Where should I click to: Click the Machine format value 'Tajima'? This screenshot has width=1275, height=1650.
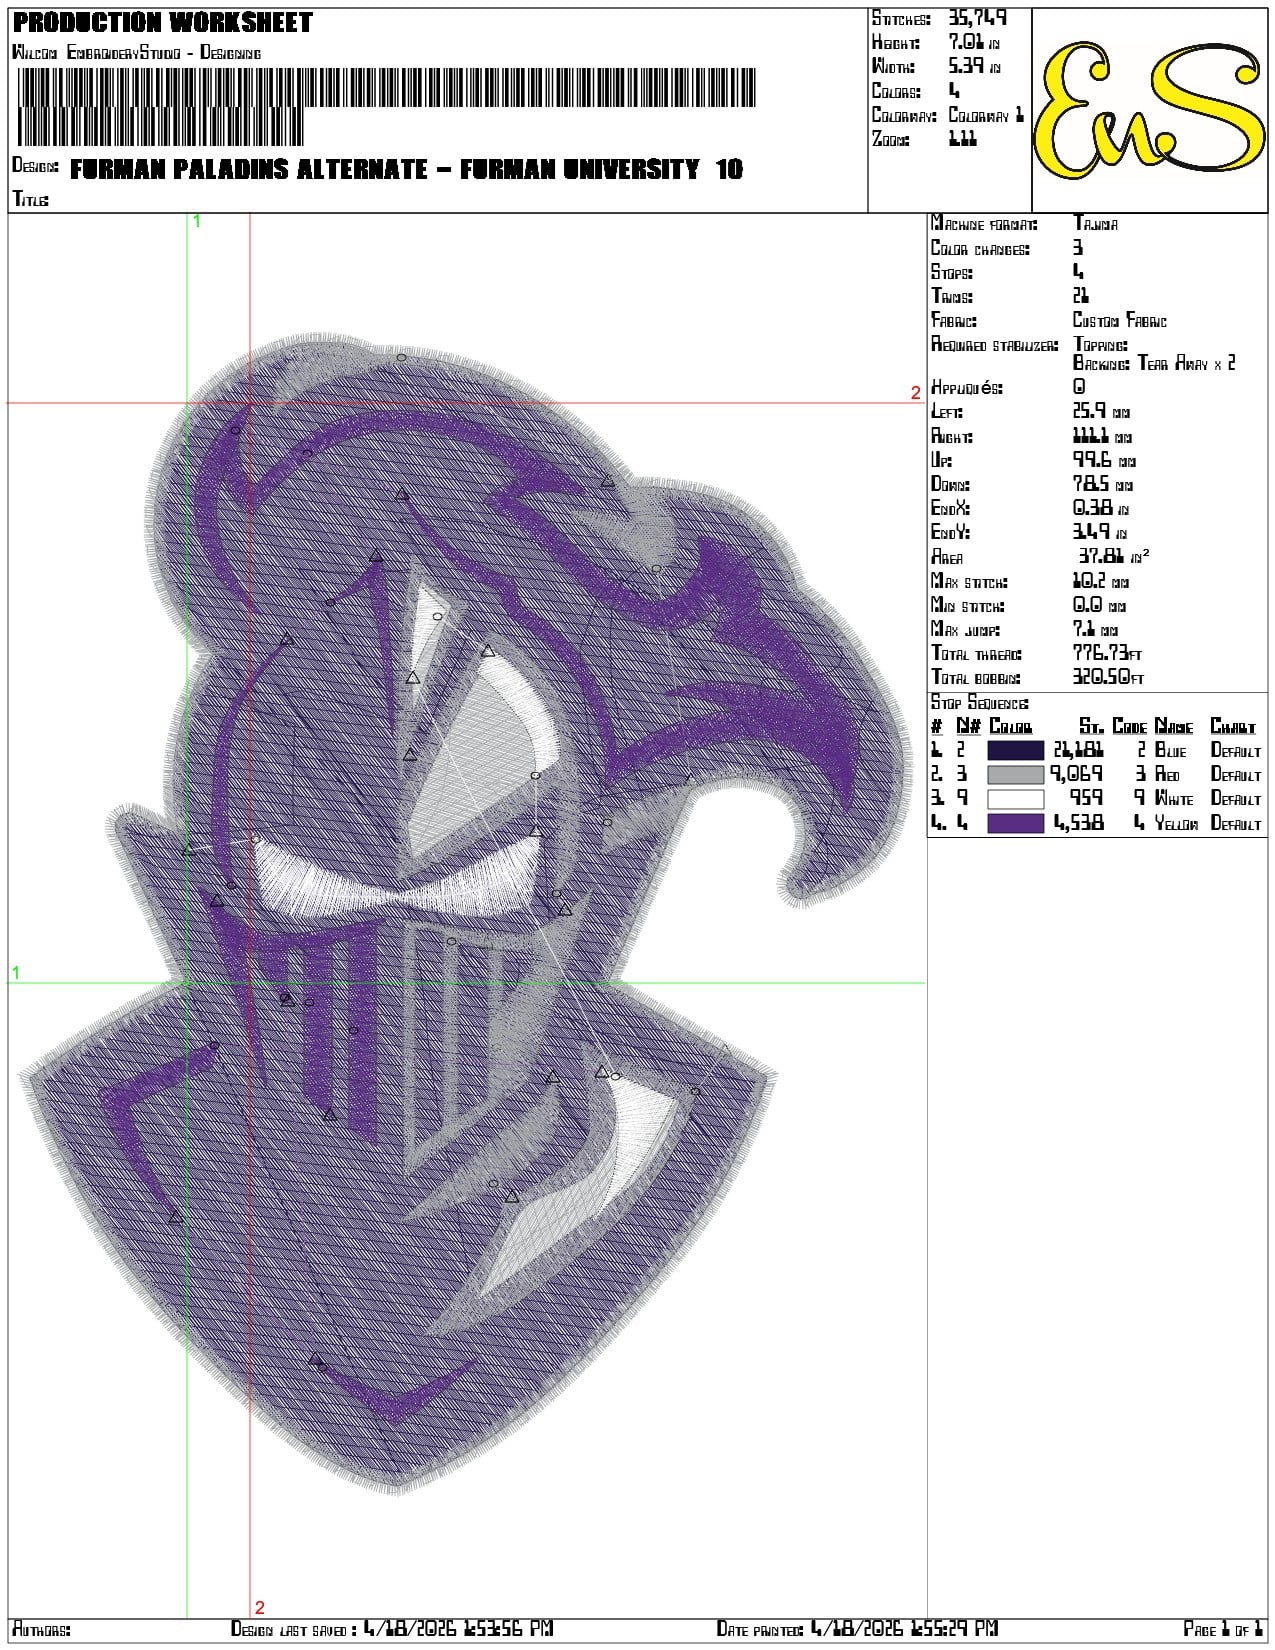[x=1095, y=224]
